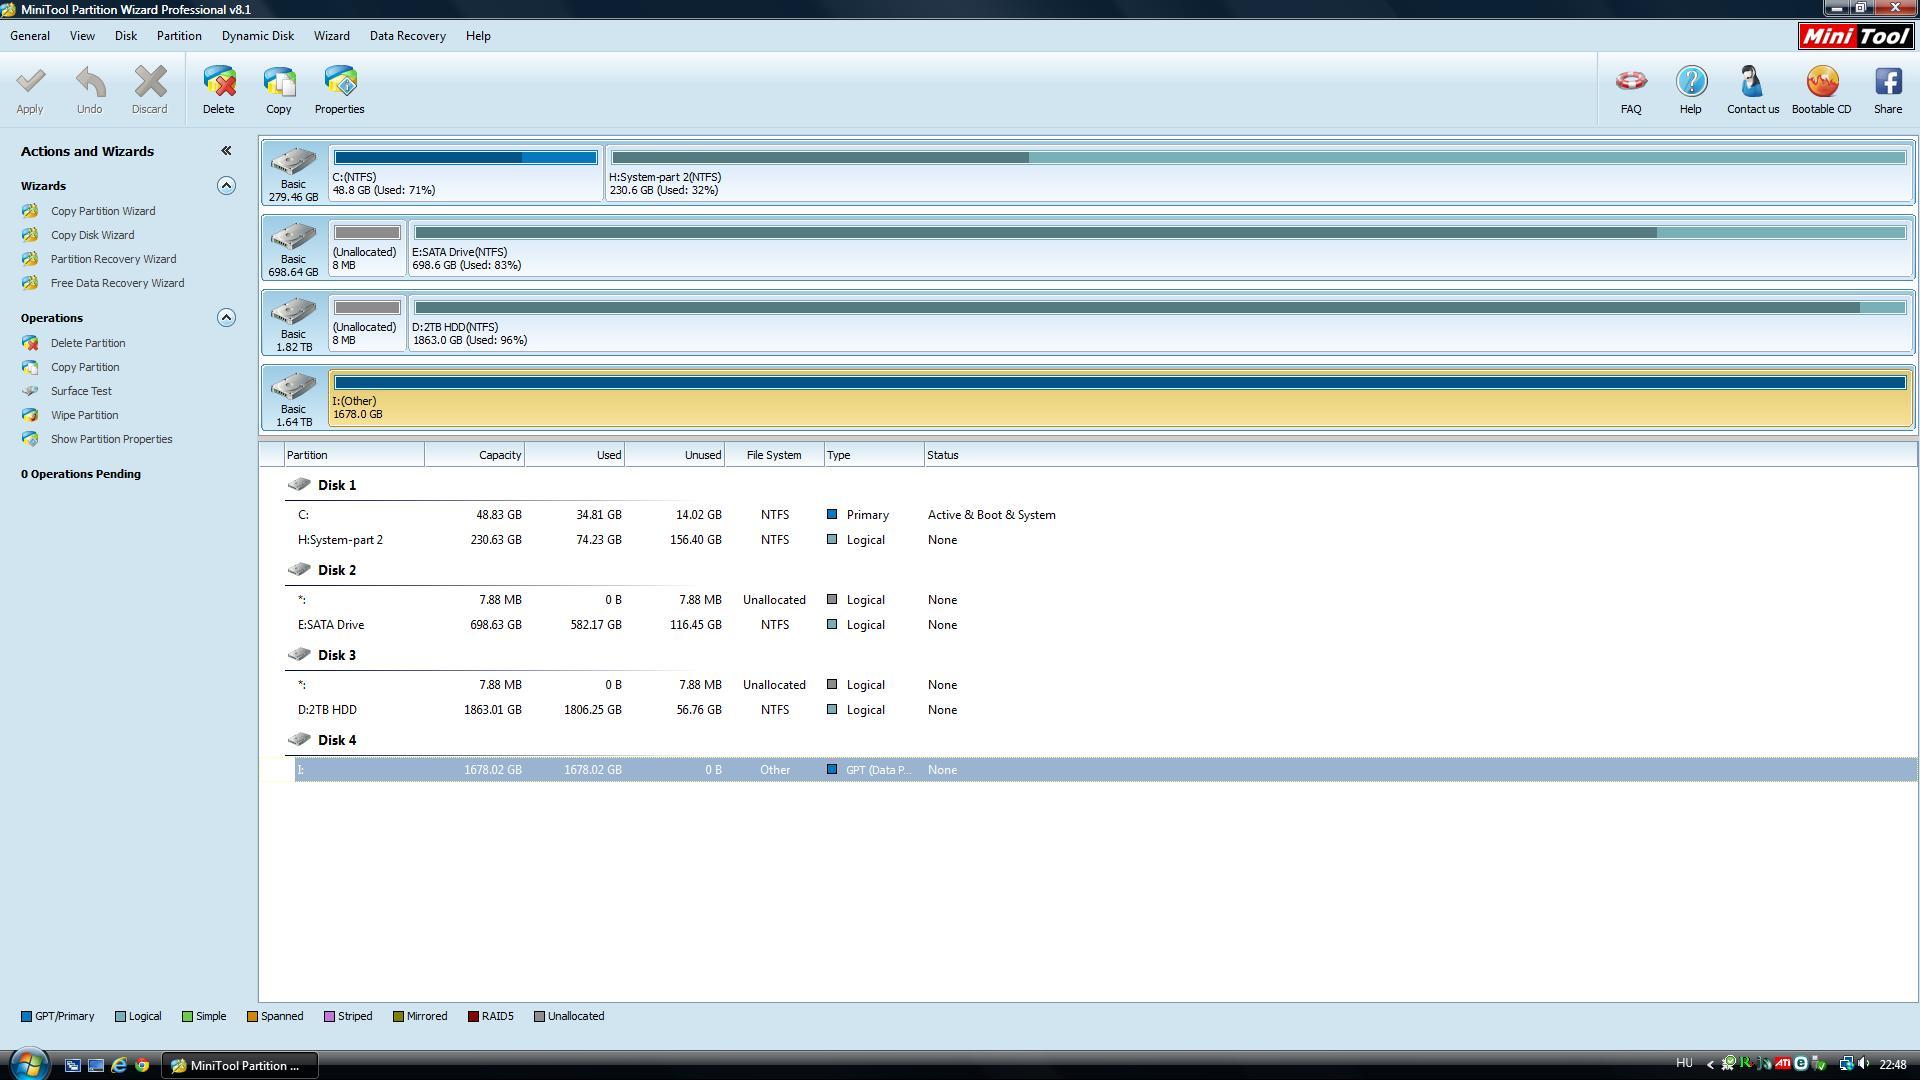Sort by the Capacity column header
1920x1080 pixels.
point(475,455)
